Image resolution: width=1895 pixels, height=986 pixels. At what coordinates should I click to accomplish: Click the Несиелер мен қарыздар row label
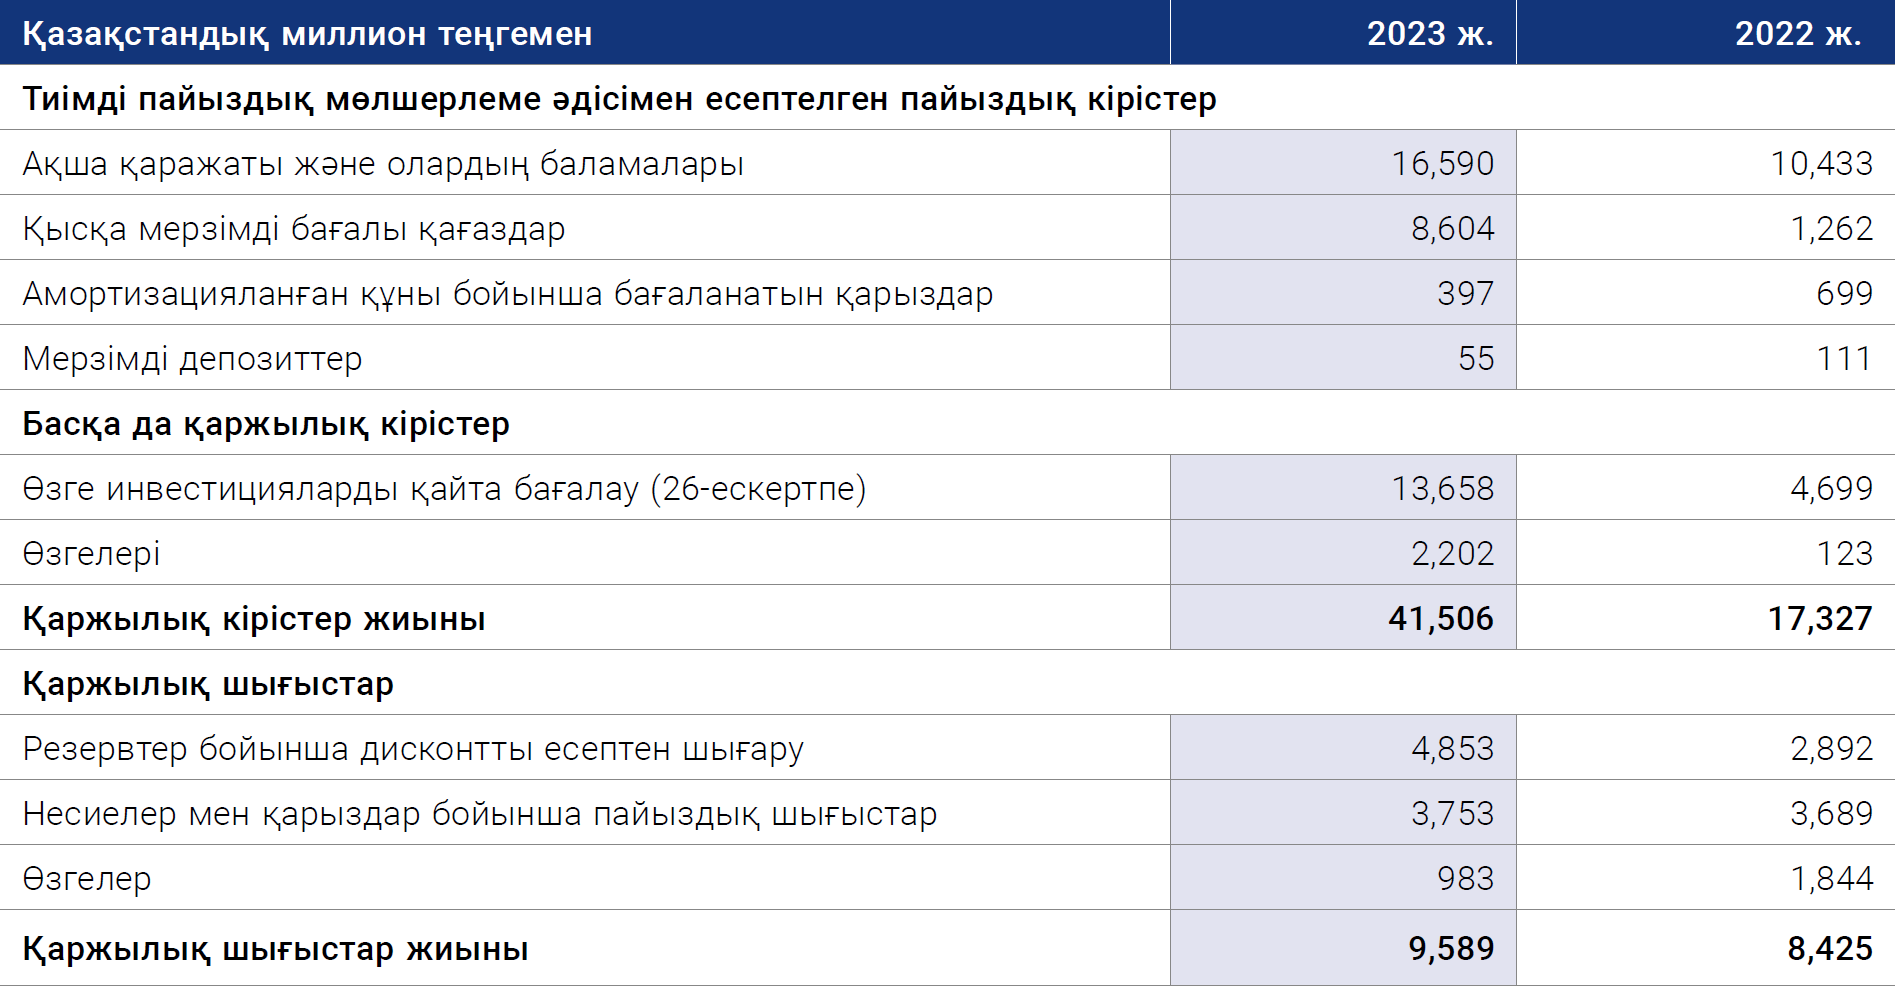click(x=480, y=814)
